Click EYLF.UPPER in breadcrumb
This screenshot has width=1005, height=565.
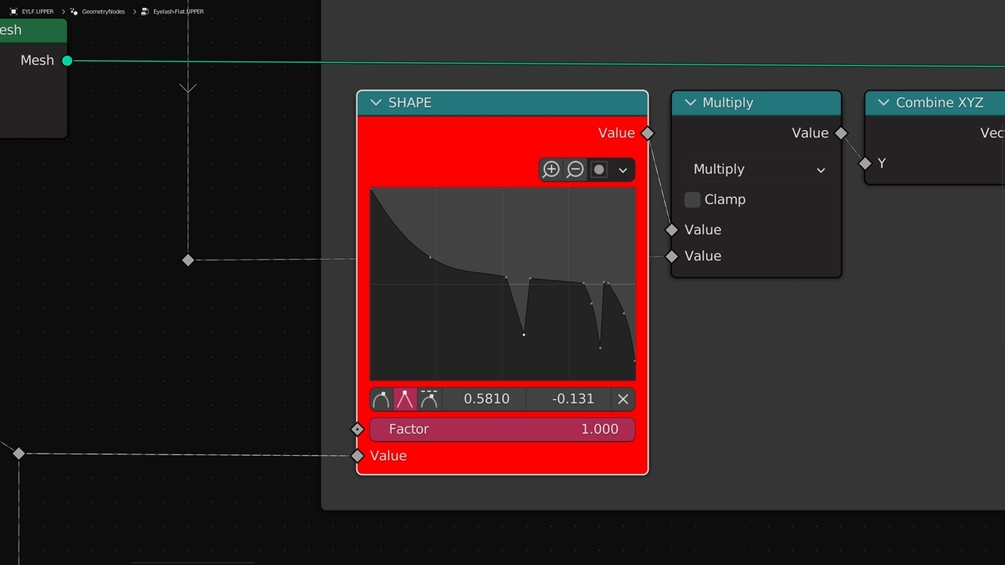pyautogui.click(x=37, y=12)
